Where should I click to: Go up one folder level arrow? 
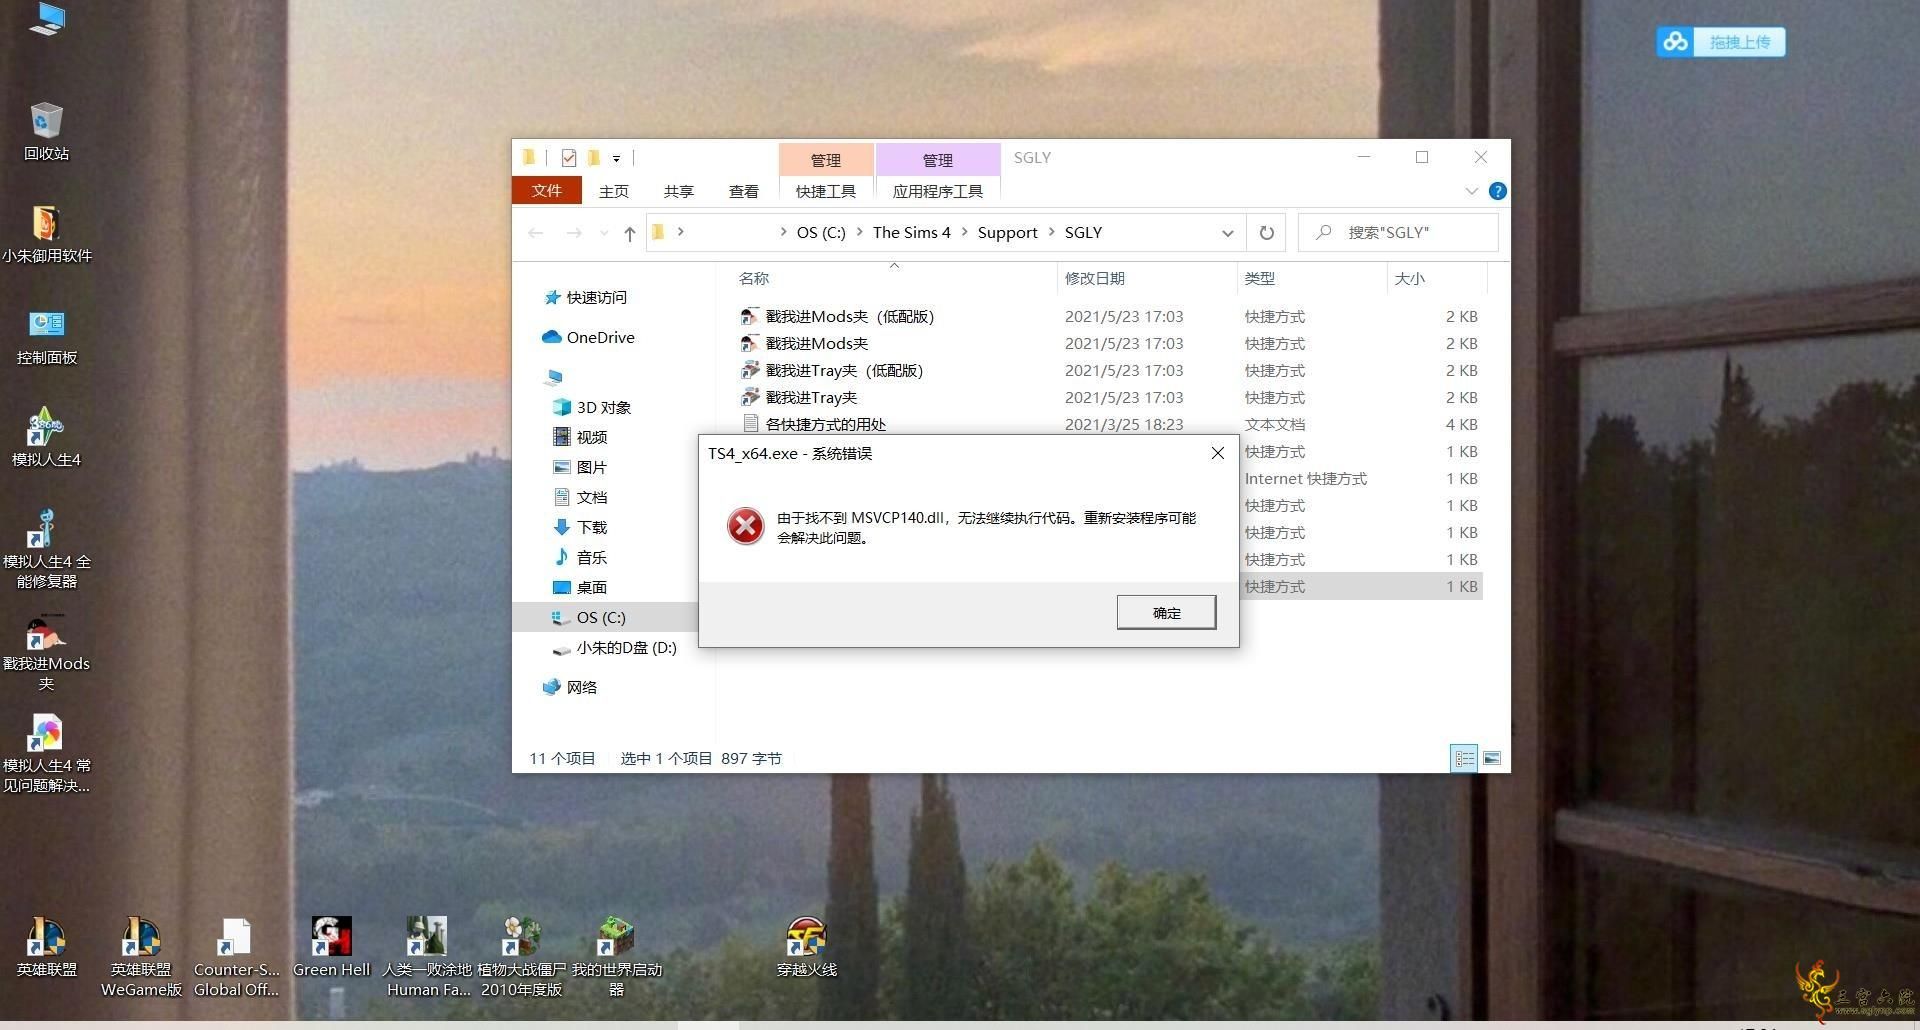click(x=629, y=233)
